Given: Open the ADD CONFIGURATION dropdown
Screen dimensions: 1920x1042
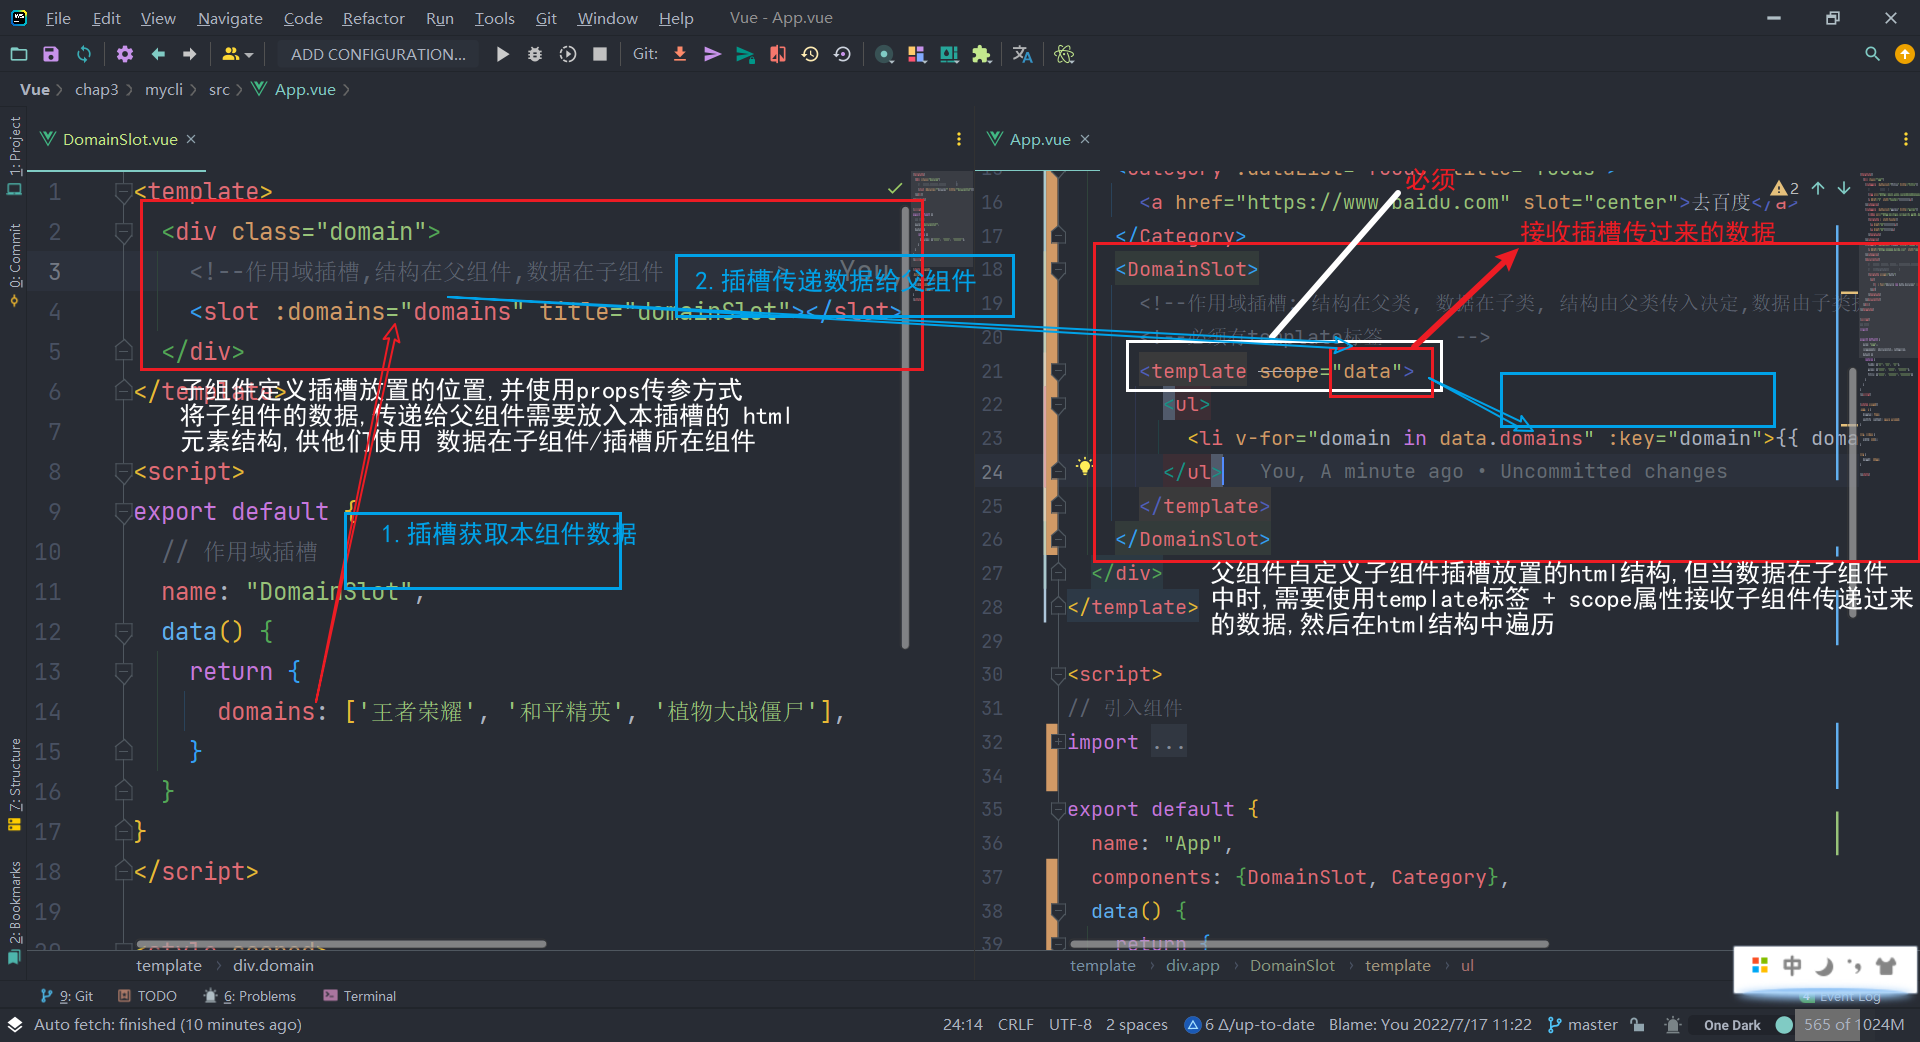Looking at the screenshot, I should click(378, 54).
